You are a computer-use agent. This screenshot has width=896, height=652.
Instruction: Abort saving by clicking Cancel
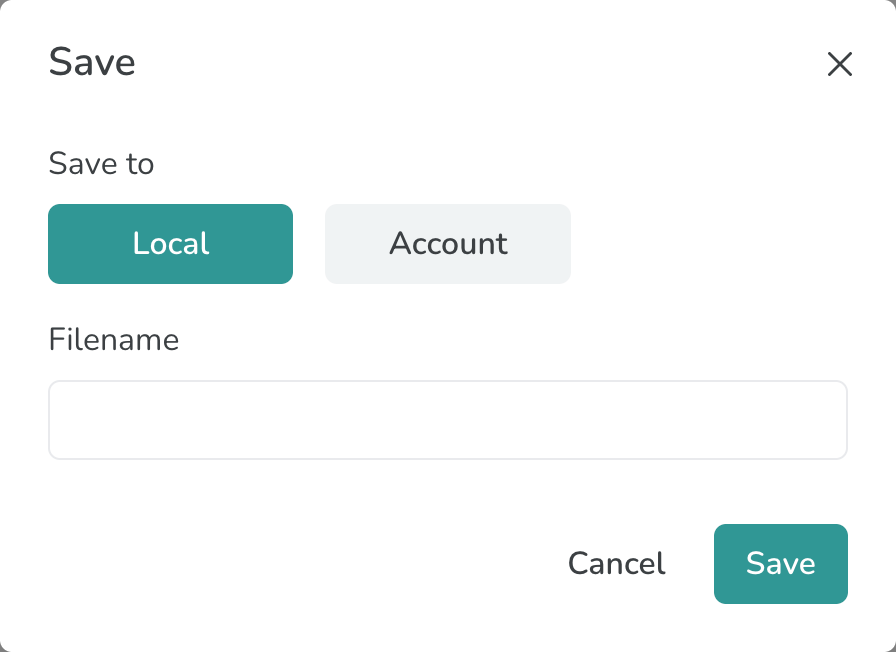[616, 564]
